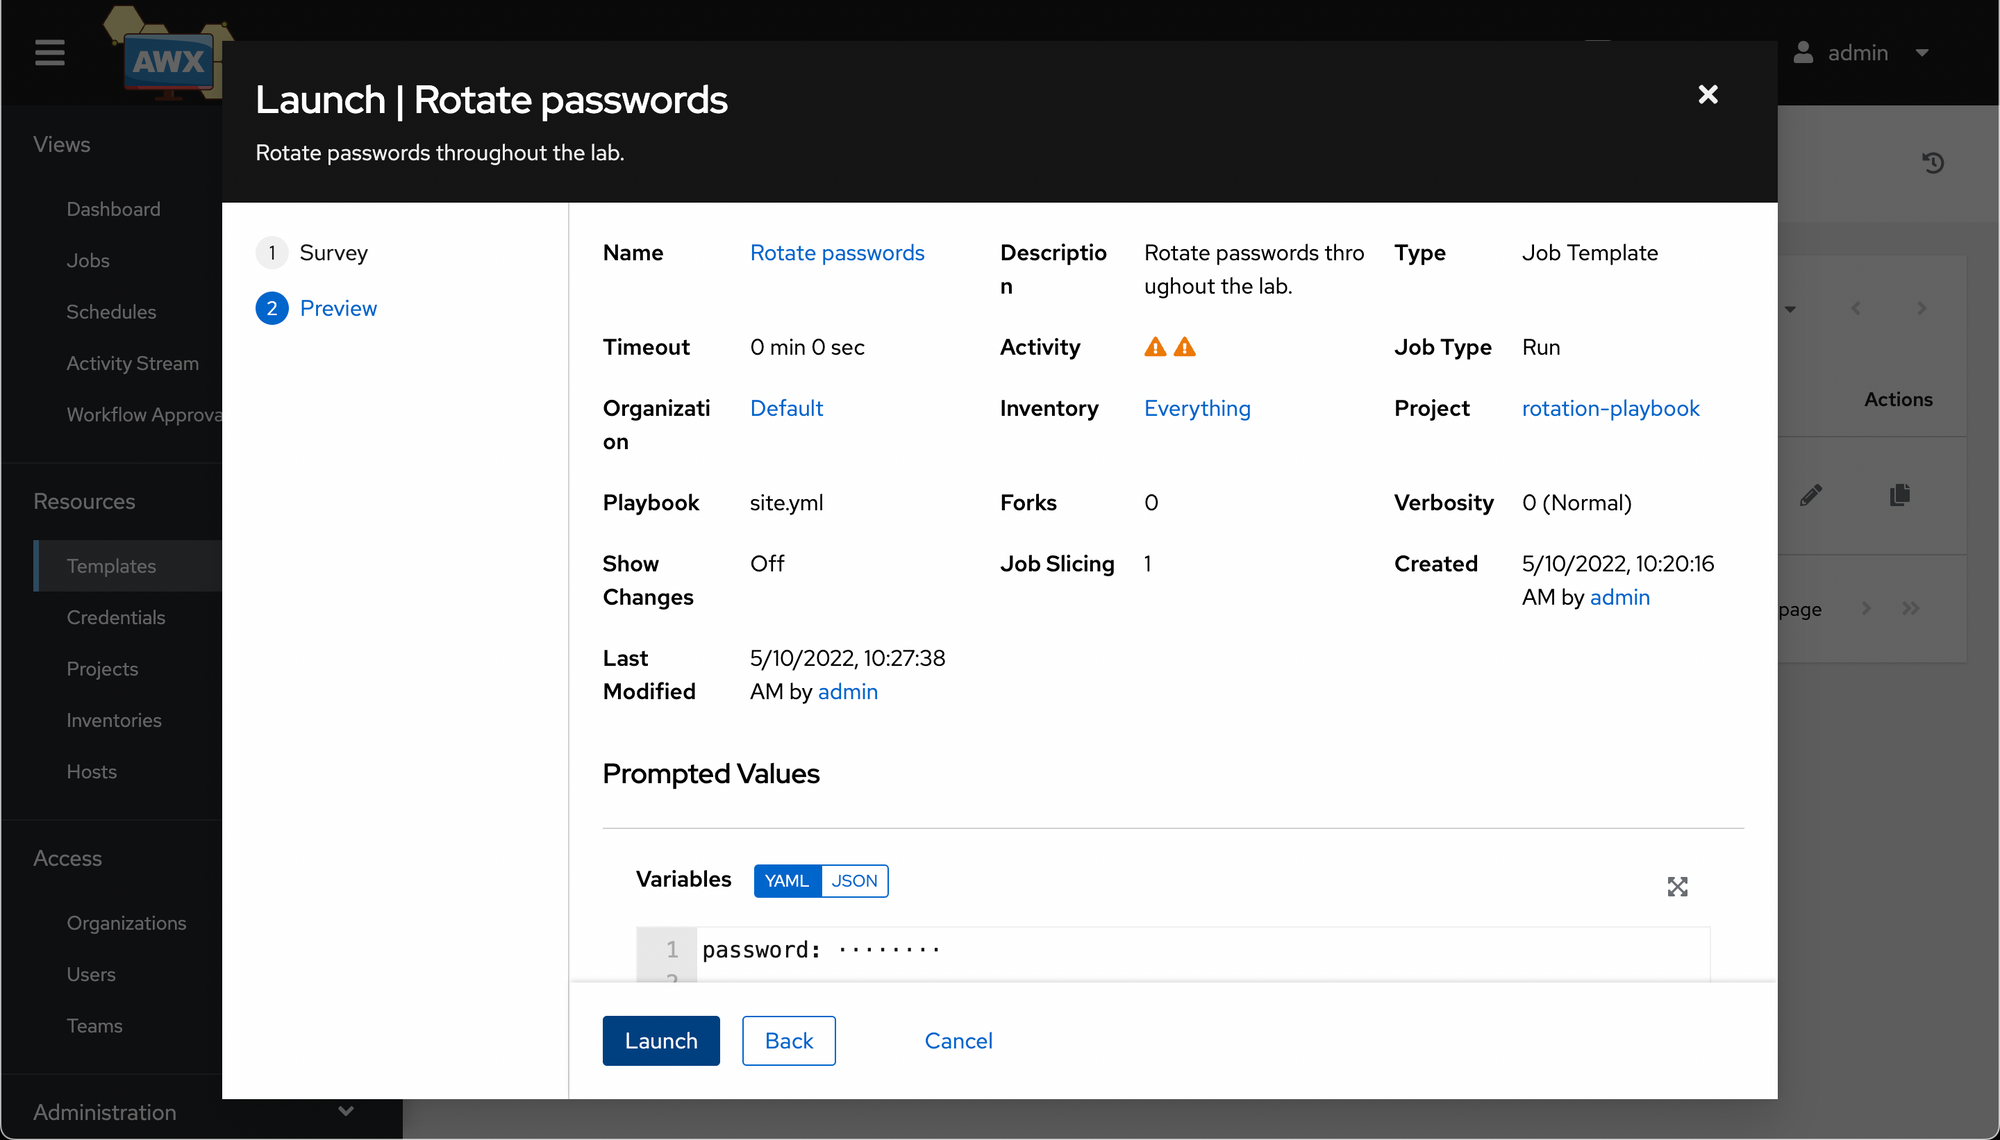
Task: Expand the Administration section chevron
Action: coord(346,1111)
